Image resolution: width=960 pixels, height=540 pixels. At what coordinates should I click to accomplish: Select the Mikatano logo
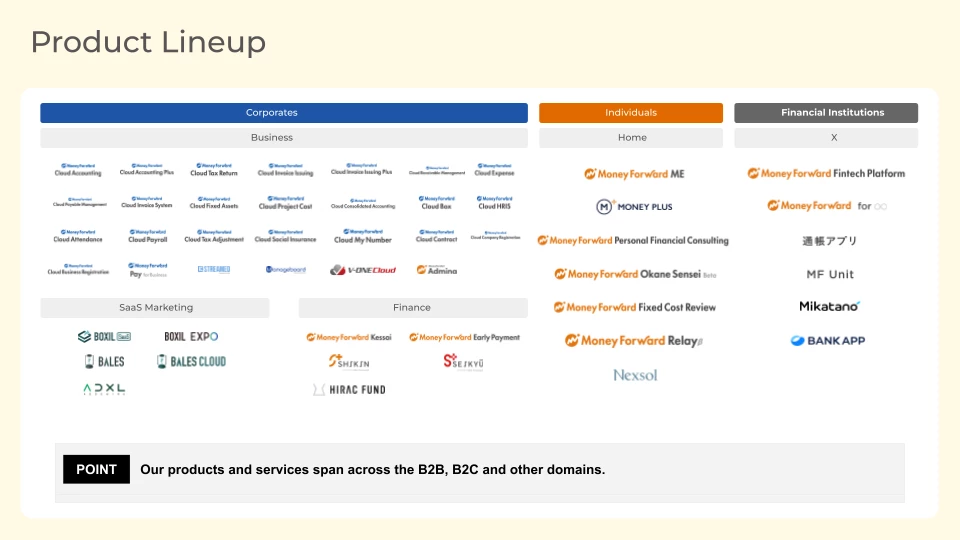click(830, 306)
